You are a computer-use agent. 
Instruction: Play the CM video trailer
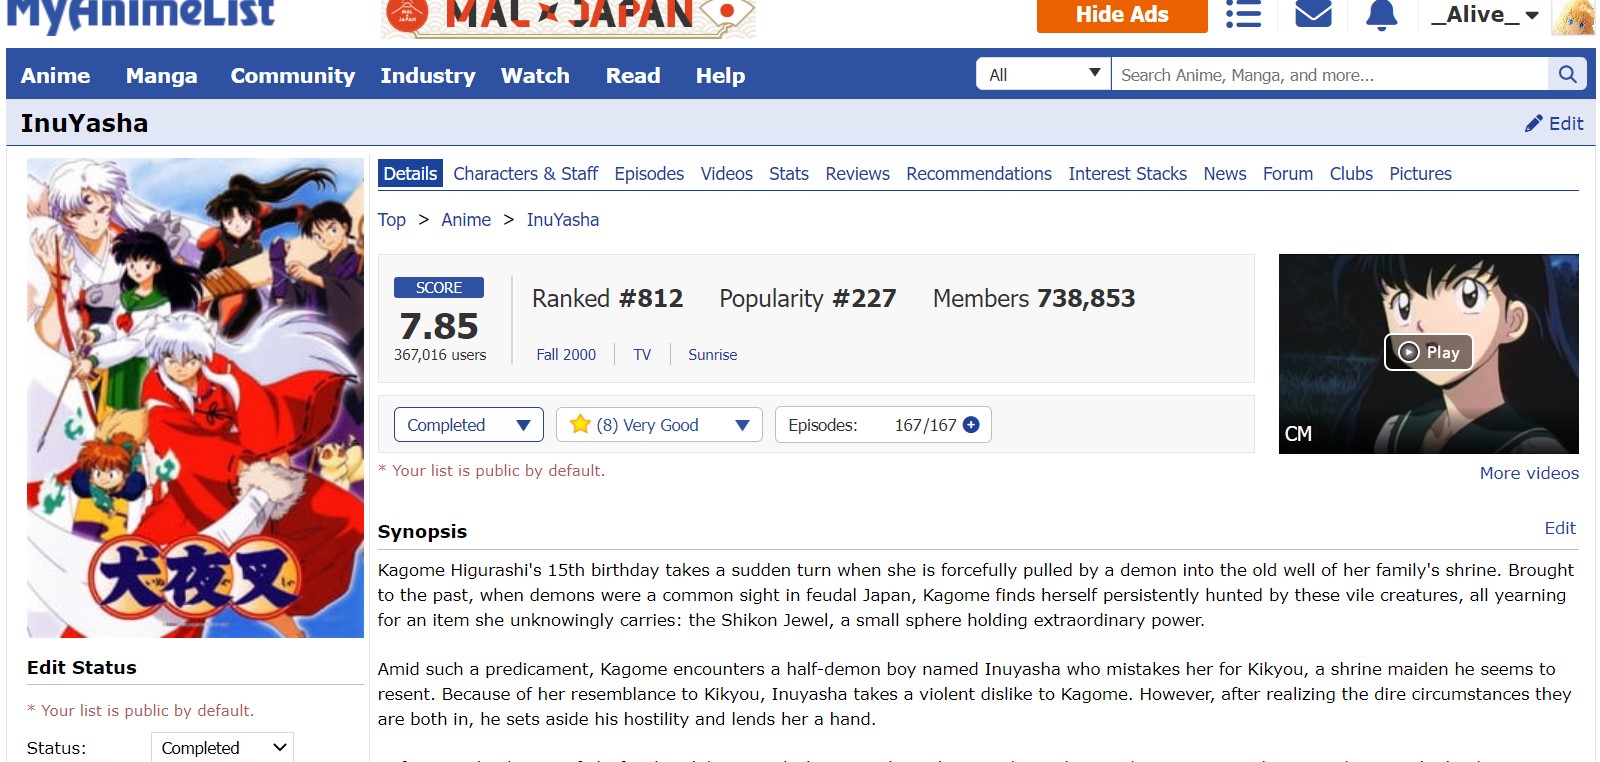[x=1428, y=352]
